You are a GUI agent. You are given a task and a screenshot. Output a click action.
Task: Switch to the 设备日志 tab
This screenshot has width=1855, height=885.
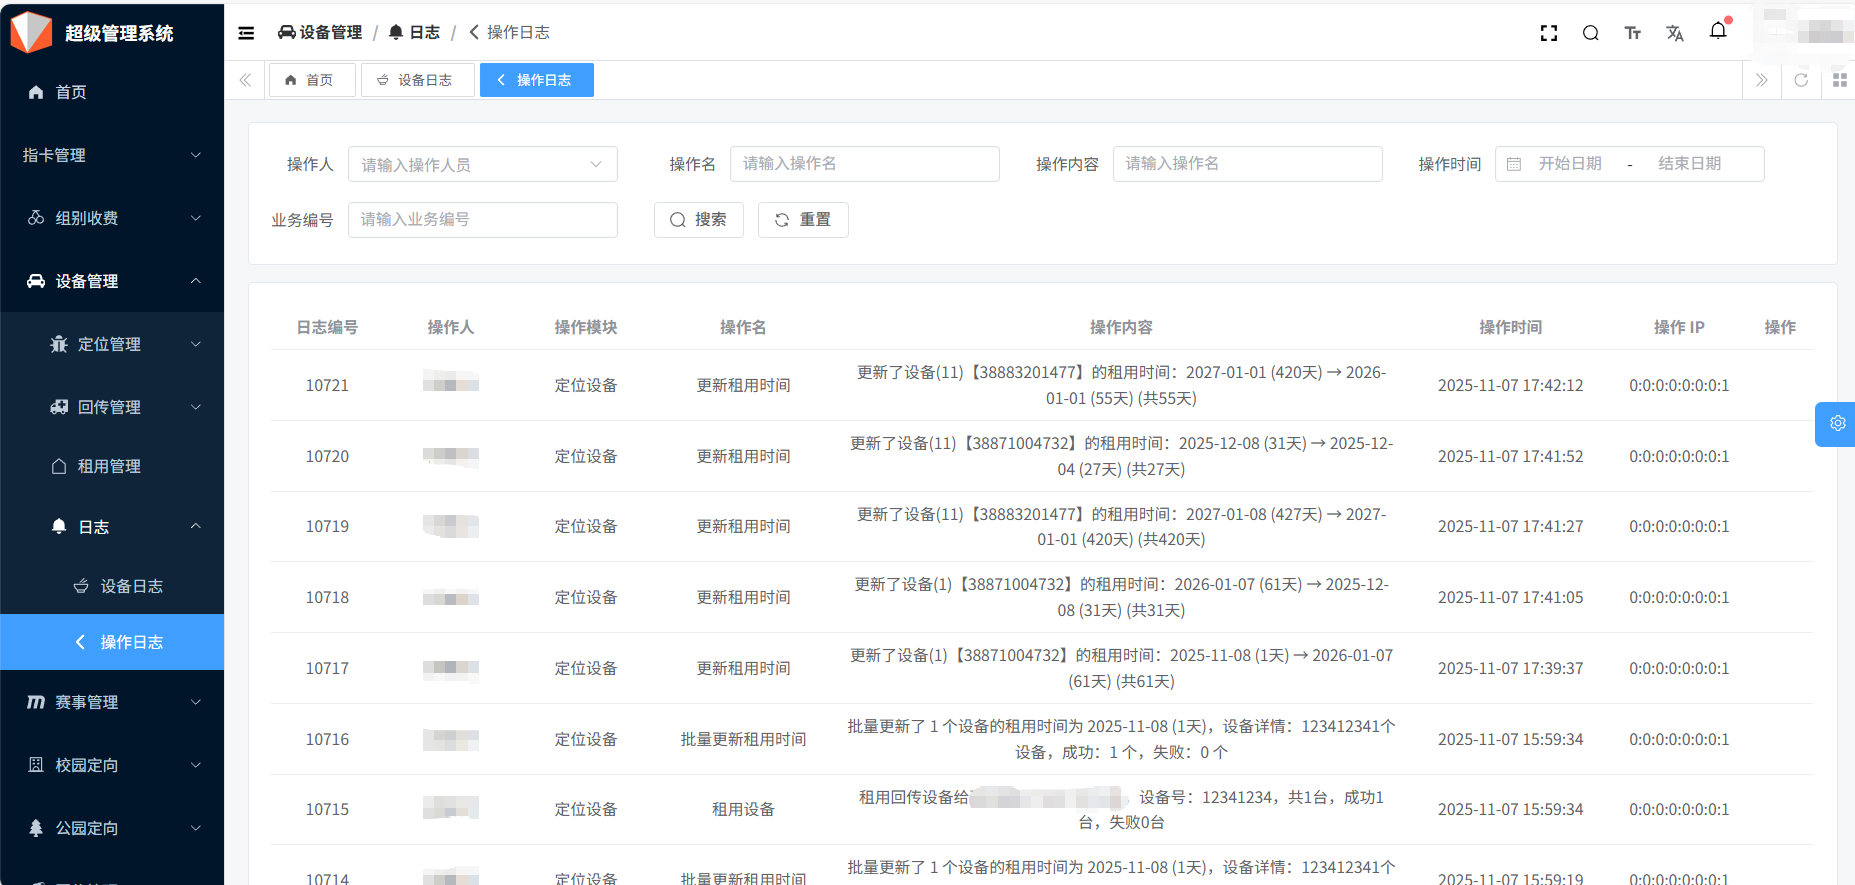coord(417,80)
